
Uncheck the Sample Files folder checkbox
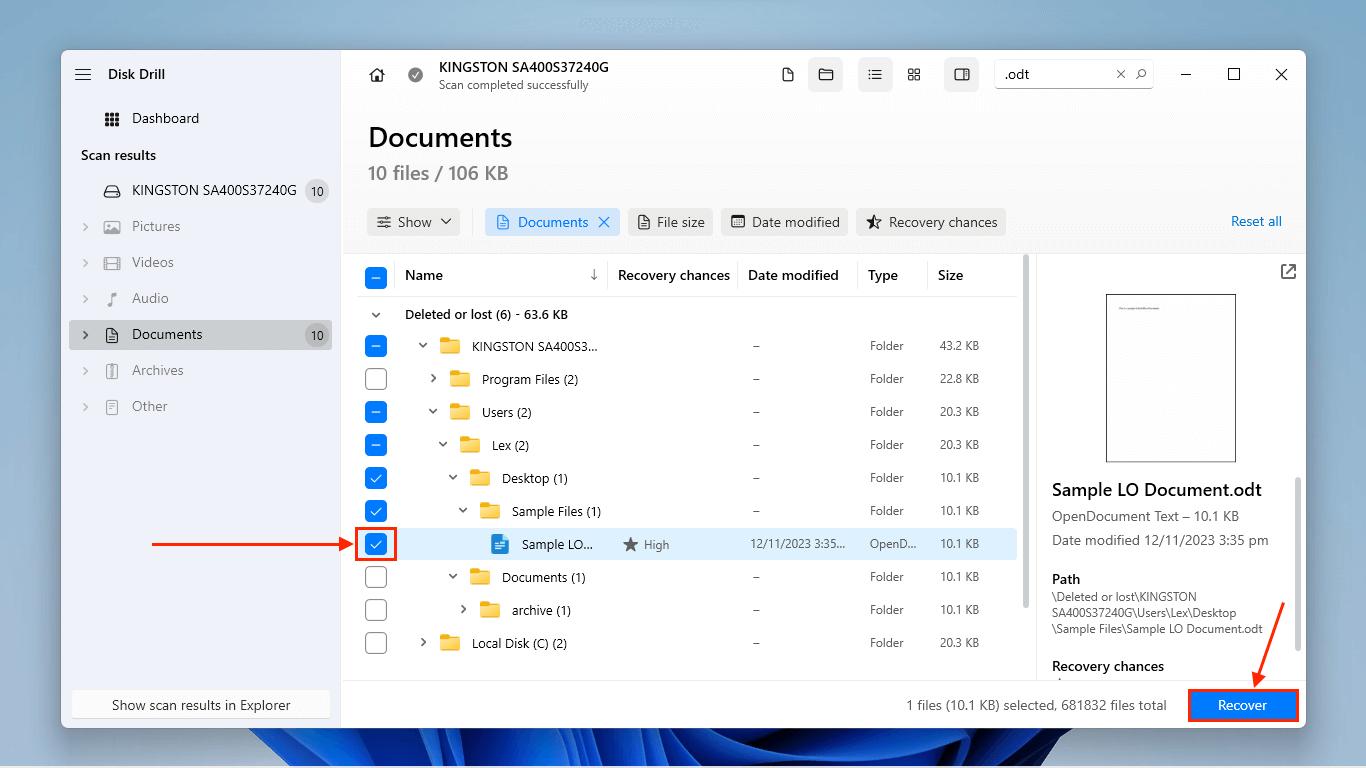point(376,511)
